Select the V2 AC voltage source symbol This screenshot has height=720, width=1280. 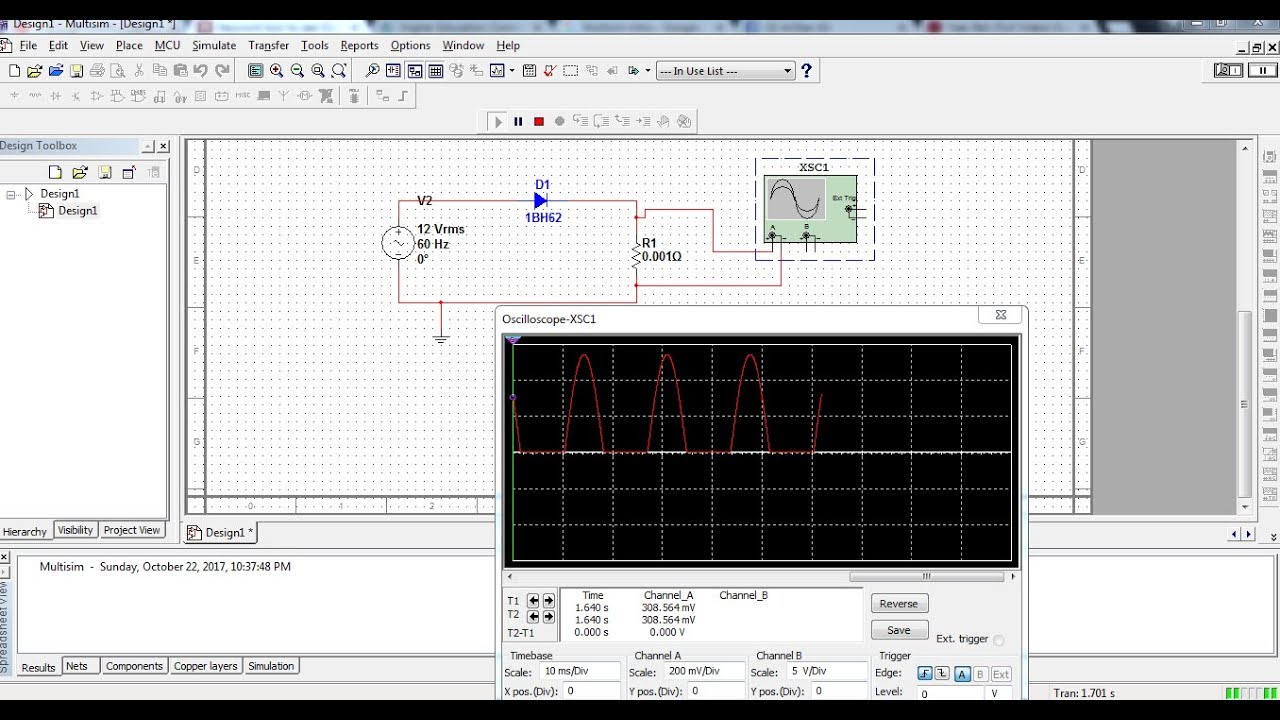tap(398, 243)
